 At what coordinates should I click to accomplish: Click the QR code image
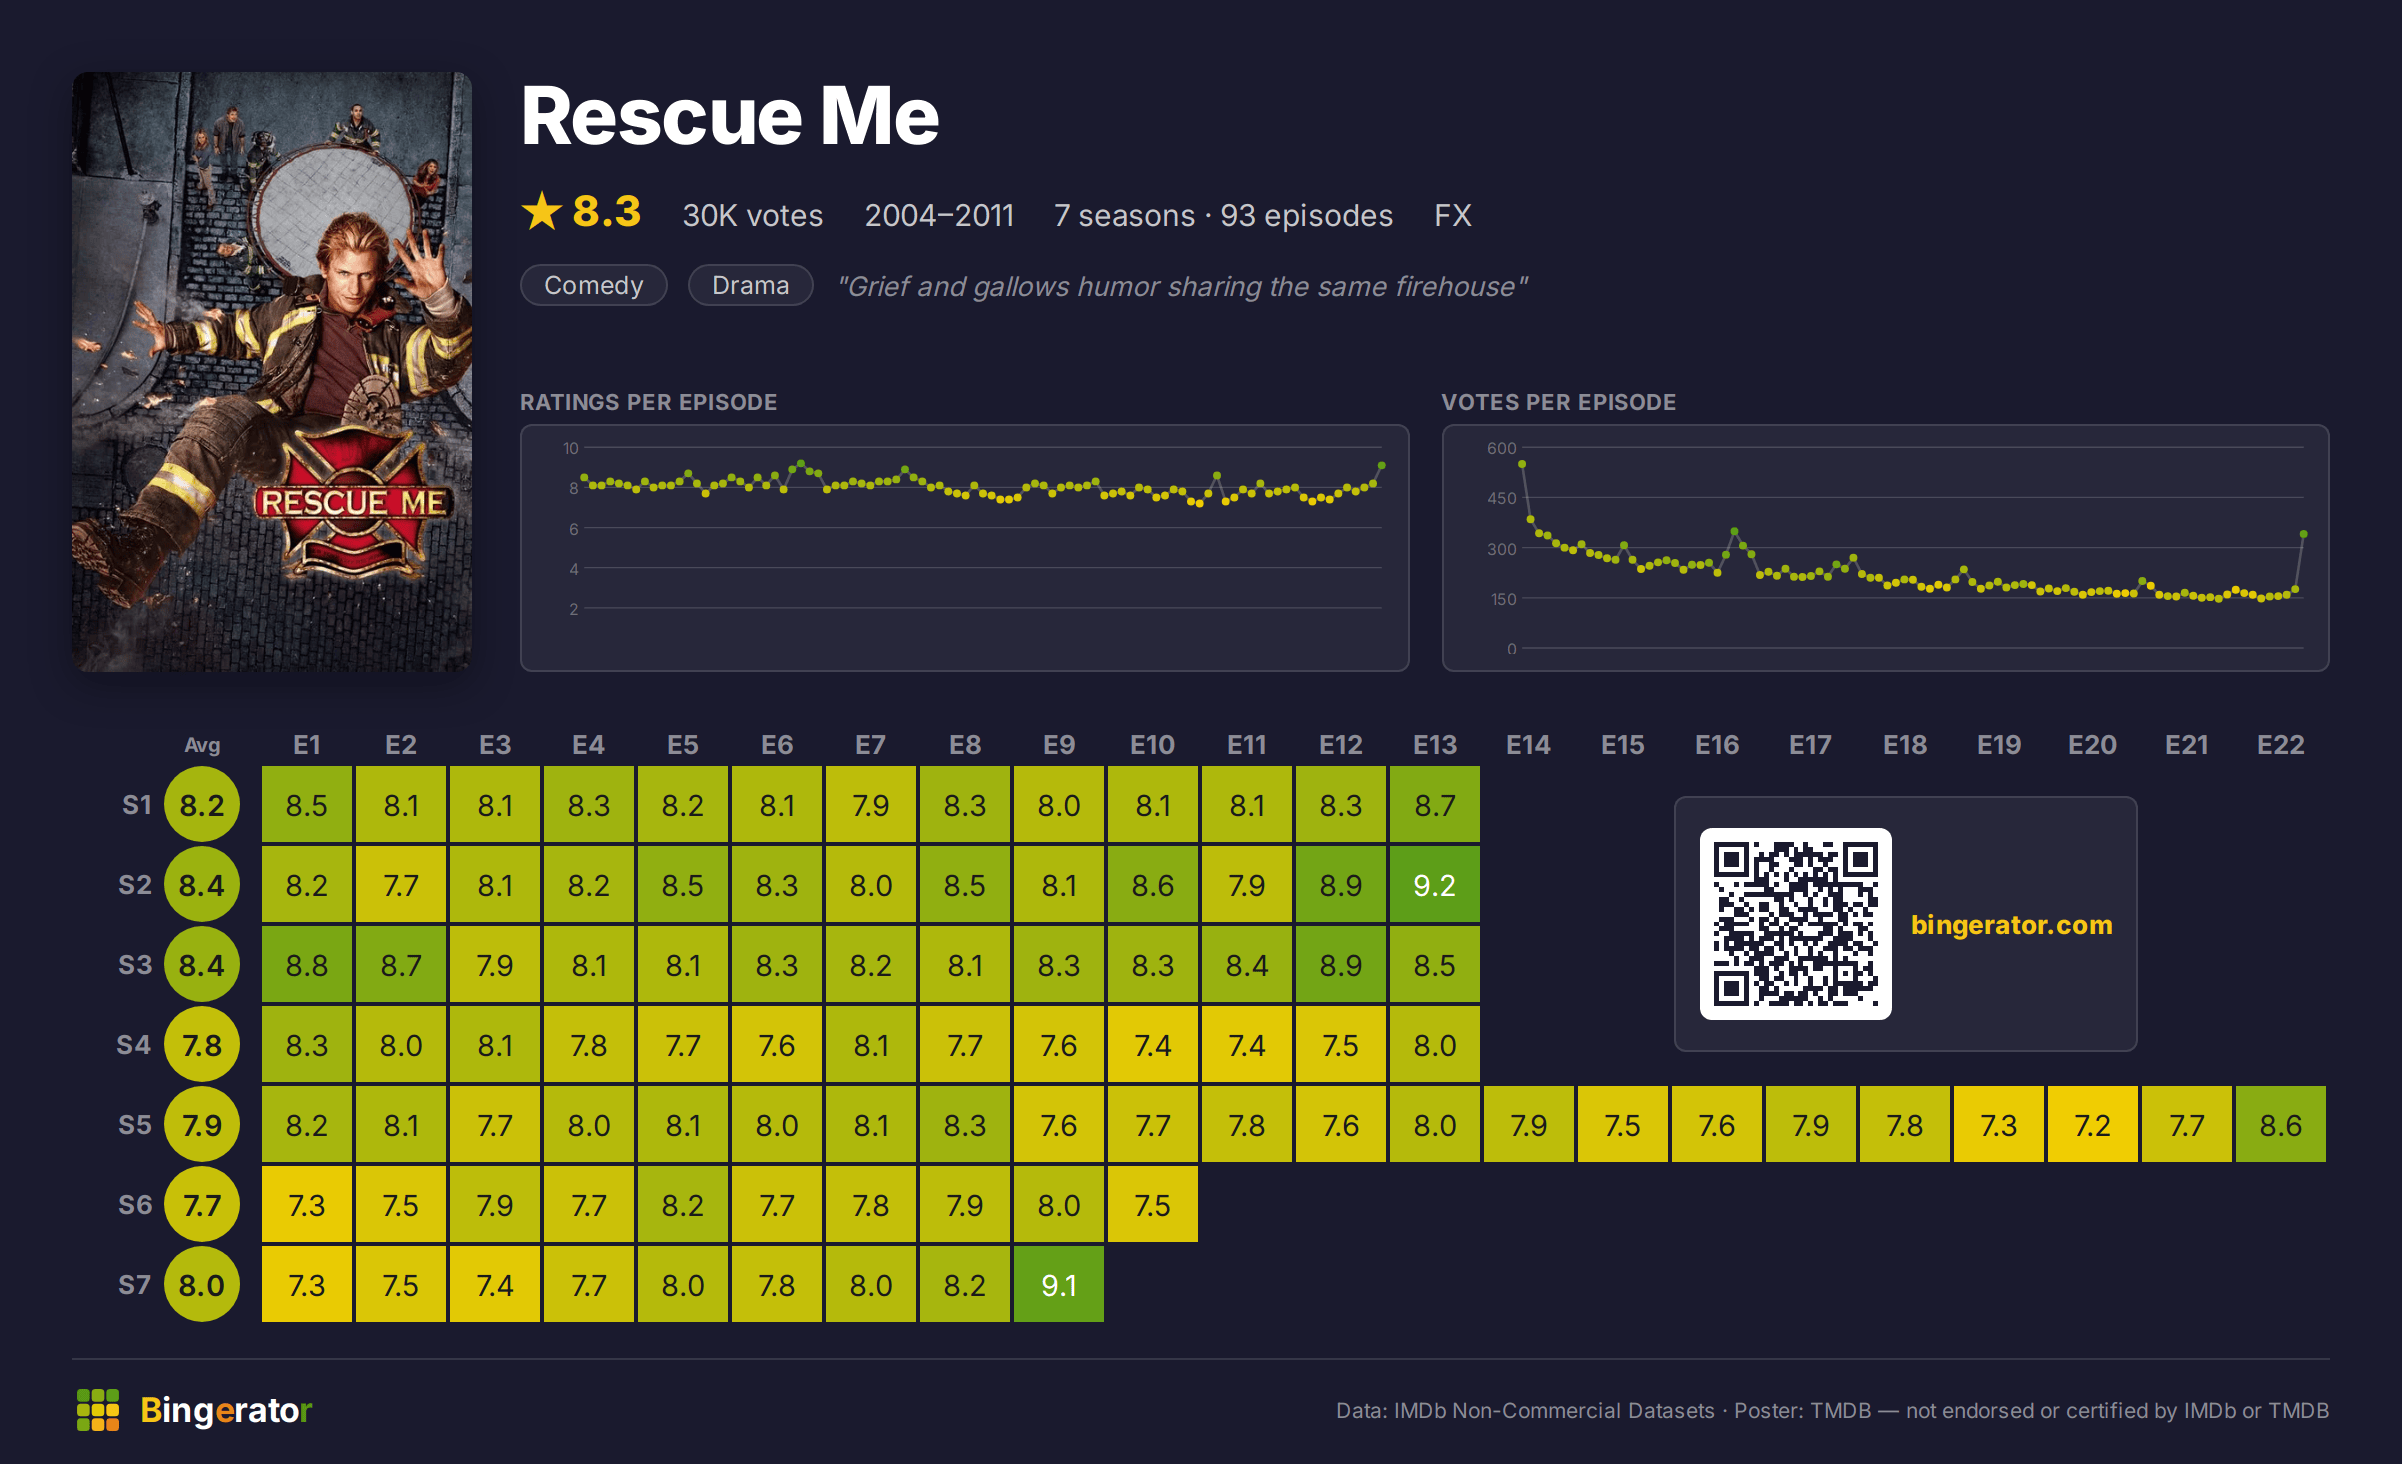click(1796, 924)
